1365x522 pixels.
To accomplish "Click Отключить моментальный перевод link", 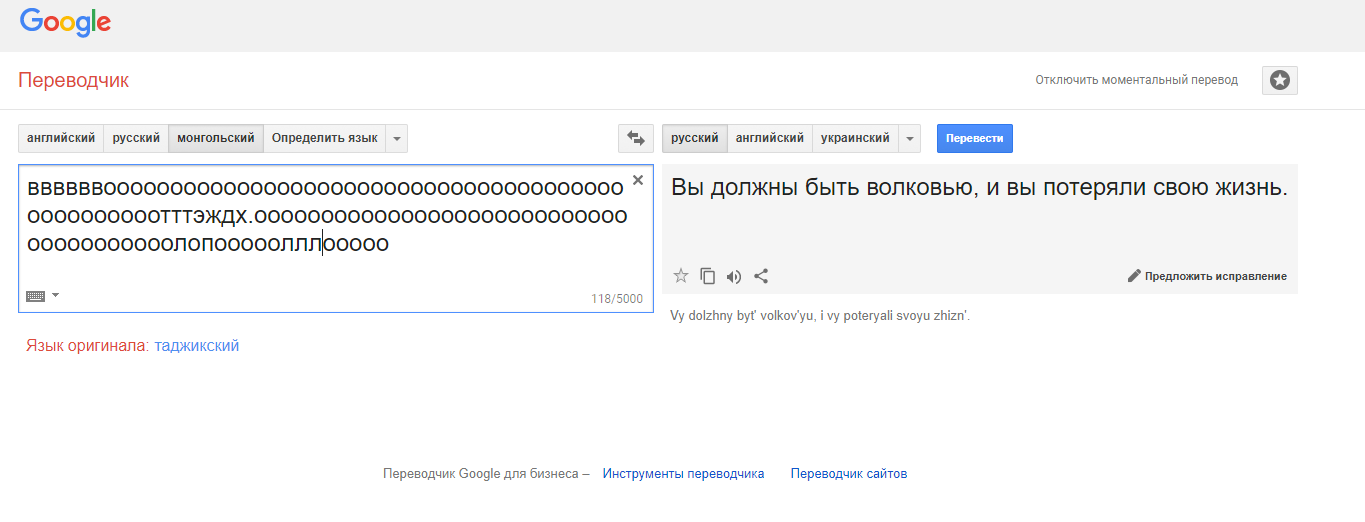I will pyautogui.click(x=1137, y=80).
